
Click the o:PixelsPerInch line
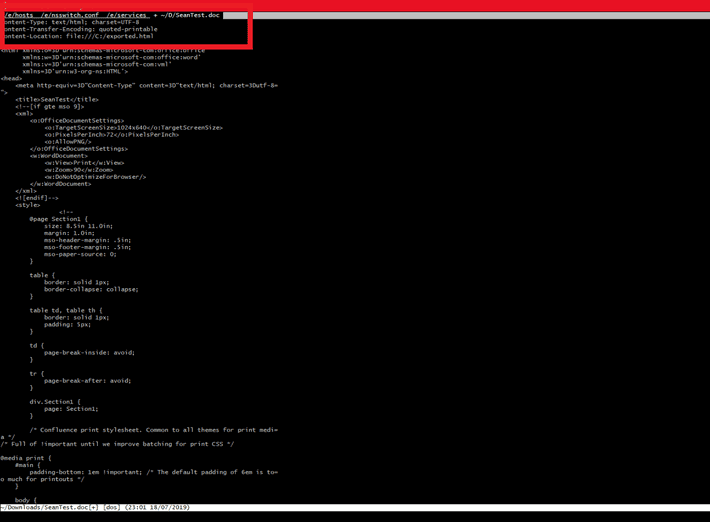coord(110,135)
